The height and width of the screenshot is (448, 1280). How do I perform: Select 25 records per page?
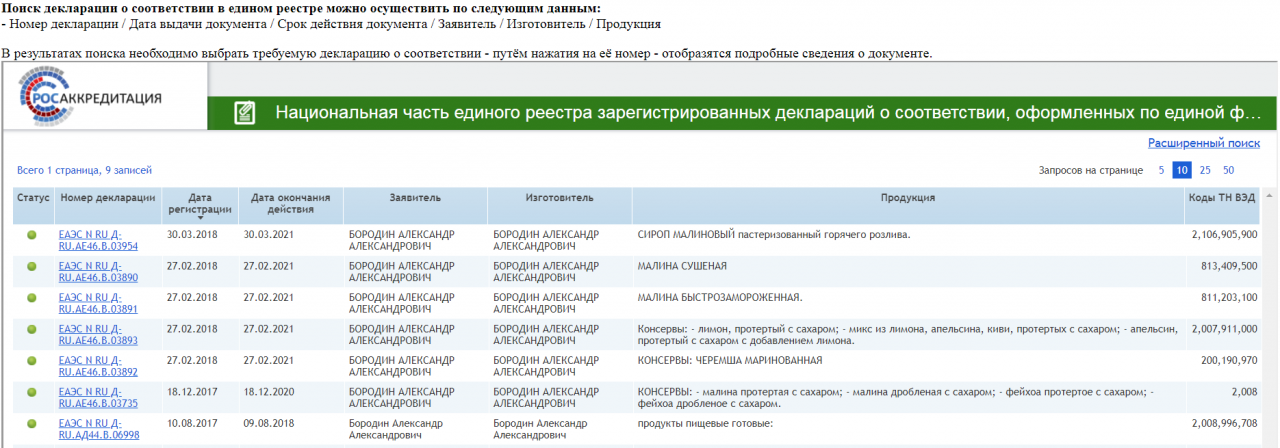(1205, 170)
